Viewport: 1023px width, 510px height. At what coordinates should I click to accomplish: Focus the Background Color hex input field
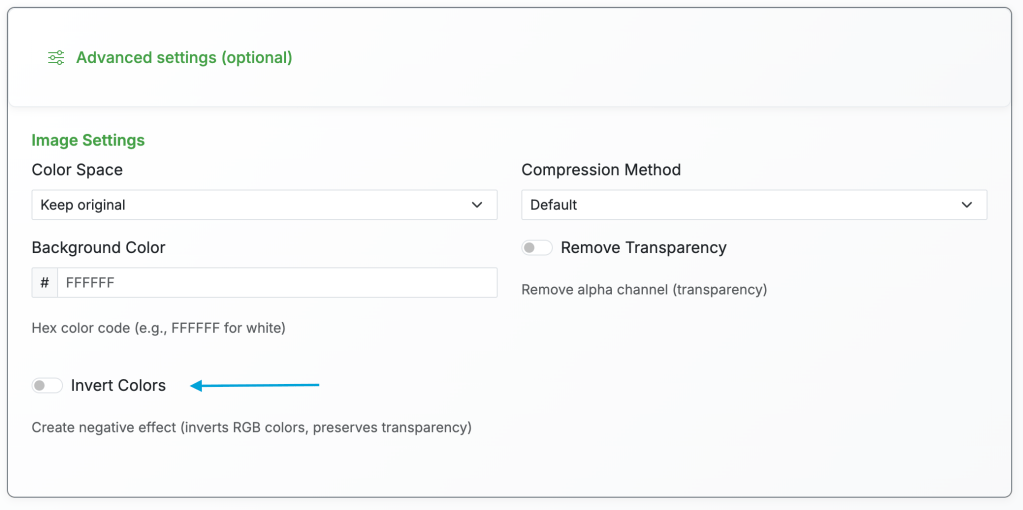[277, 283]
